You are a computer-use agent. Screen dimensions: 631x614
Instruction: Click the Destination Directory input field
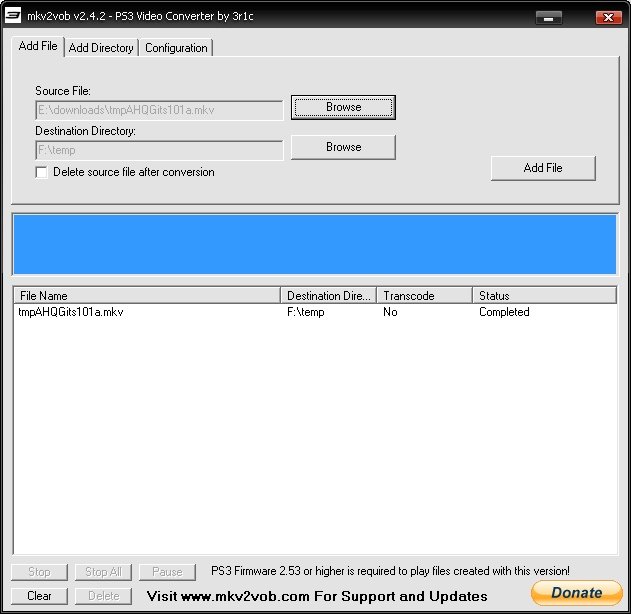coord(159,150)
